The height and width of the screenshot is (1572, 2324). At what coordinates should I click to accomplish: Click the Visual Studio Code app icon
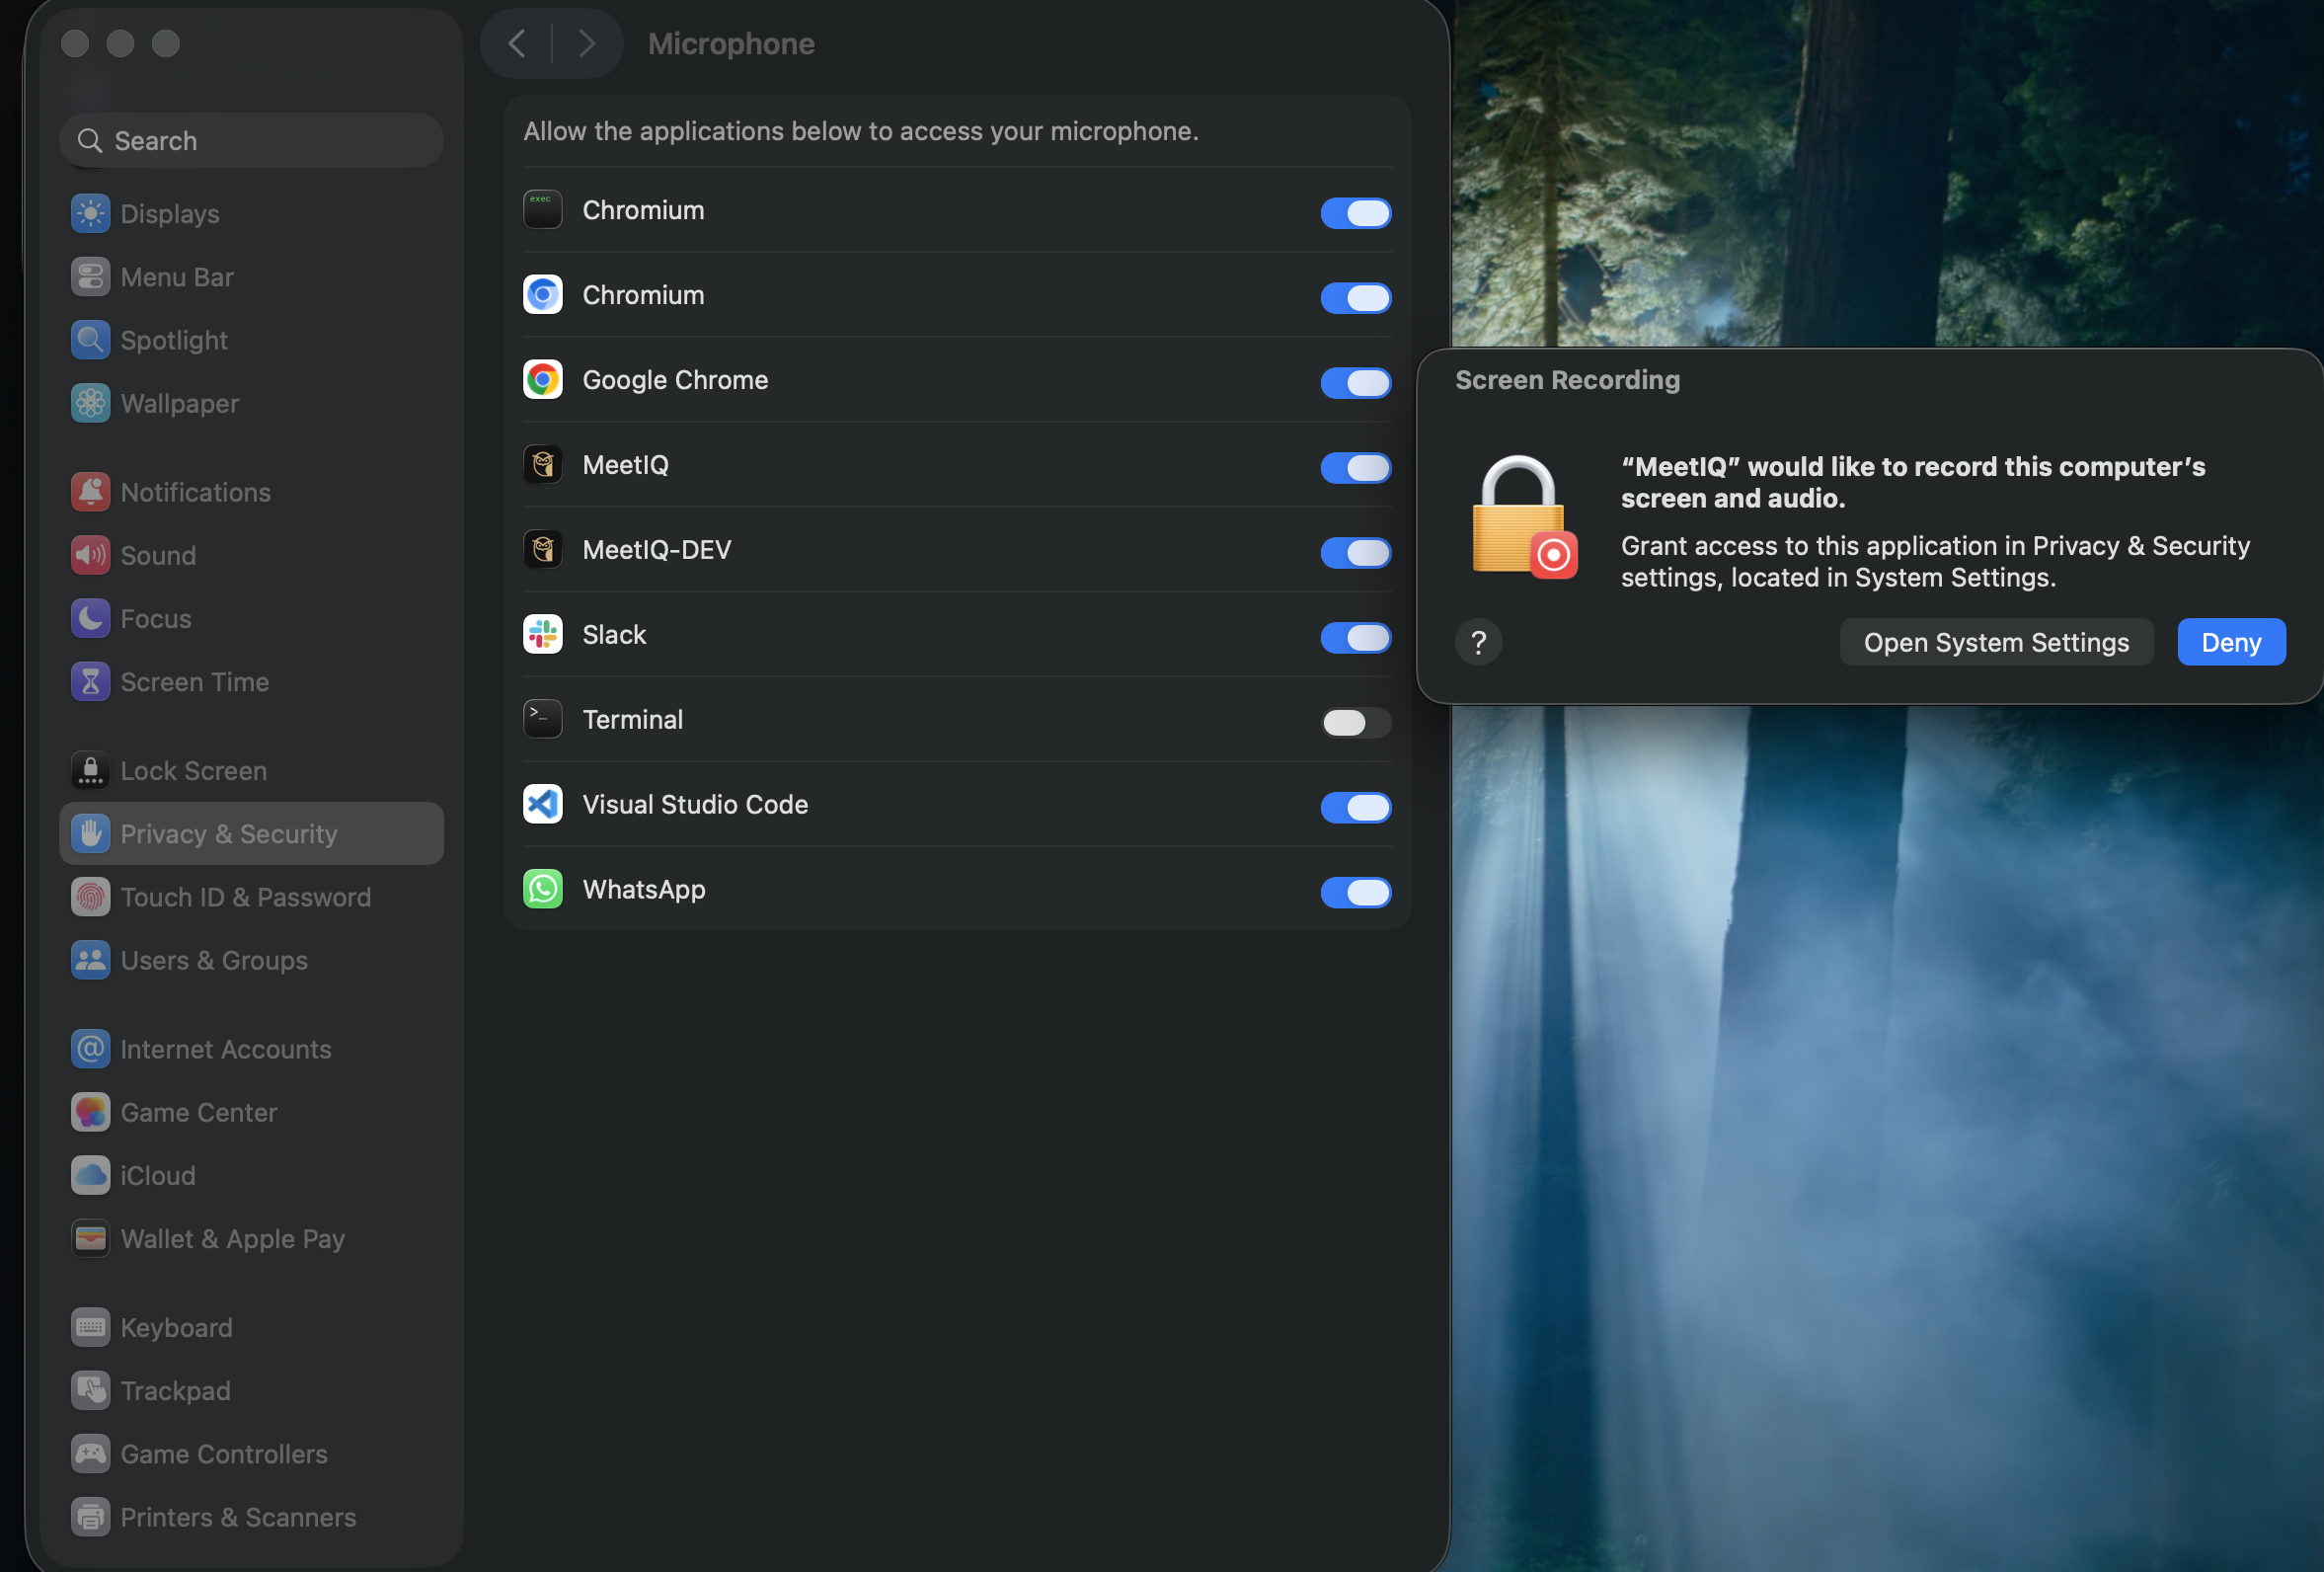coord(543,804)
